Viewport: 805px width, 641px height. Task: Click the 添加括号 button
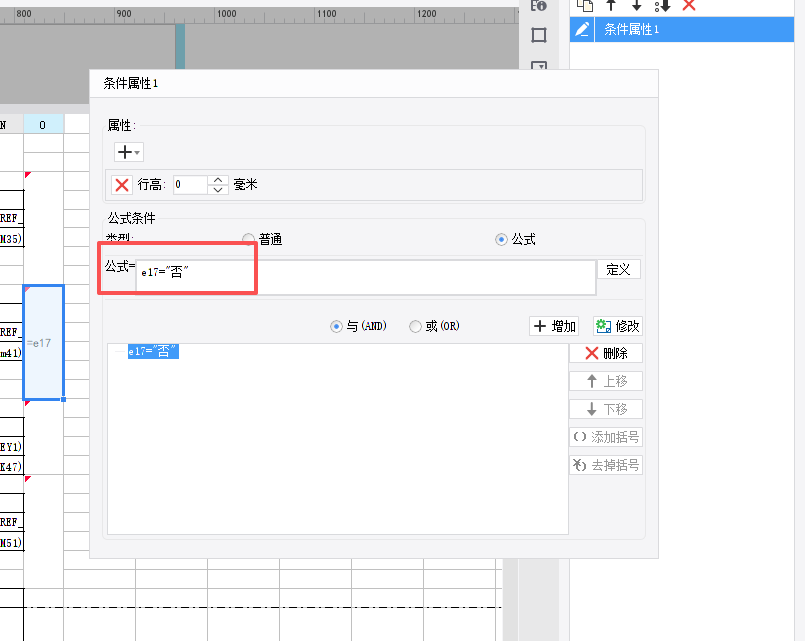tap(606, 437)
